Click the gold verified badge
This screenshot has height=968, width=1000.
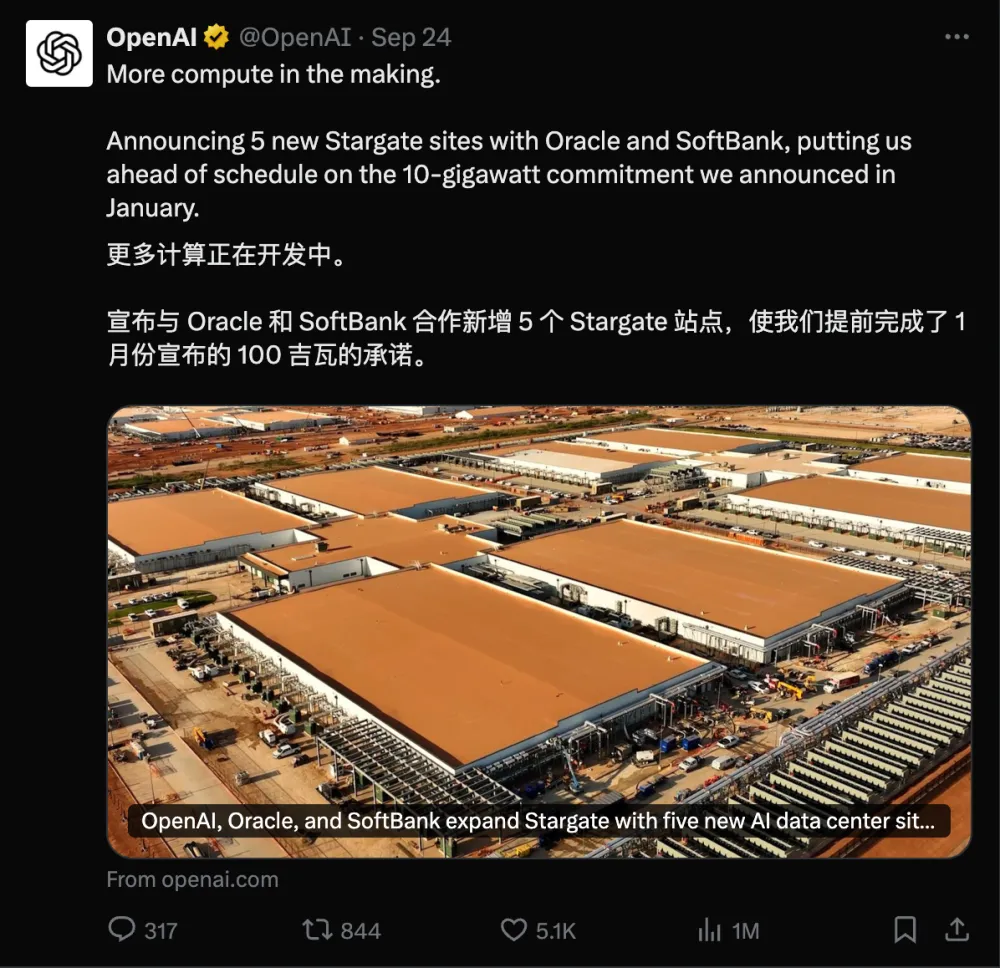click(217, 38)
